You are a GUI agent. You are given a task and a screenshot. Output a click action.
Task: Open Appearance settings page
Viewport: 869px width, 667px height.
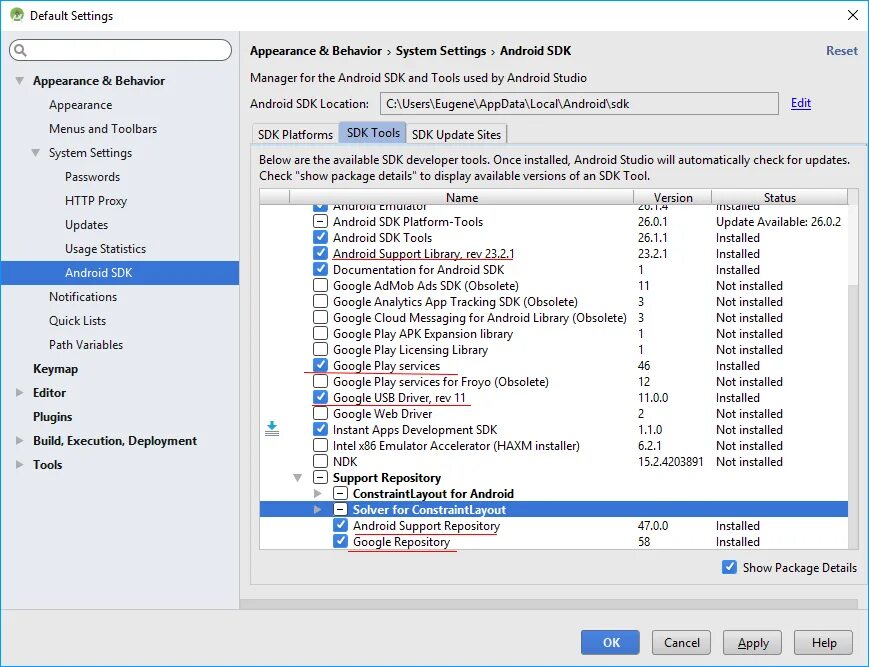(x=80, y=105)
